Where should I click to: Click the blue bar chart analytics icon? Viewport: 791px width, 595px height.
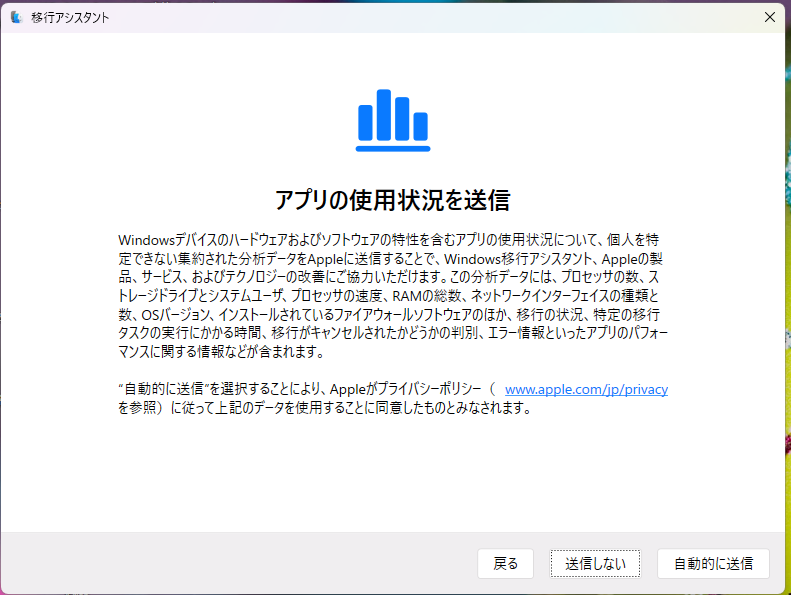coord(393,120)
